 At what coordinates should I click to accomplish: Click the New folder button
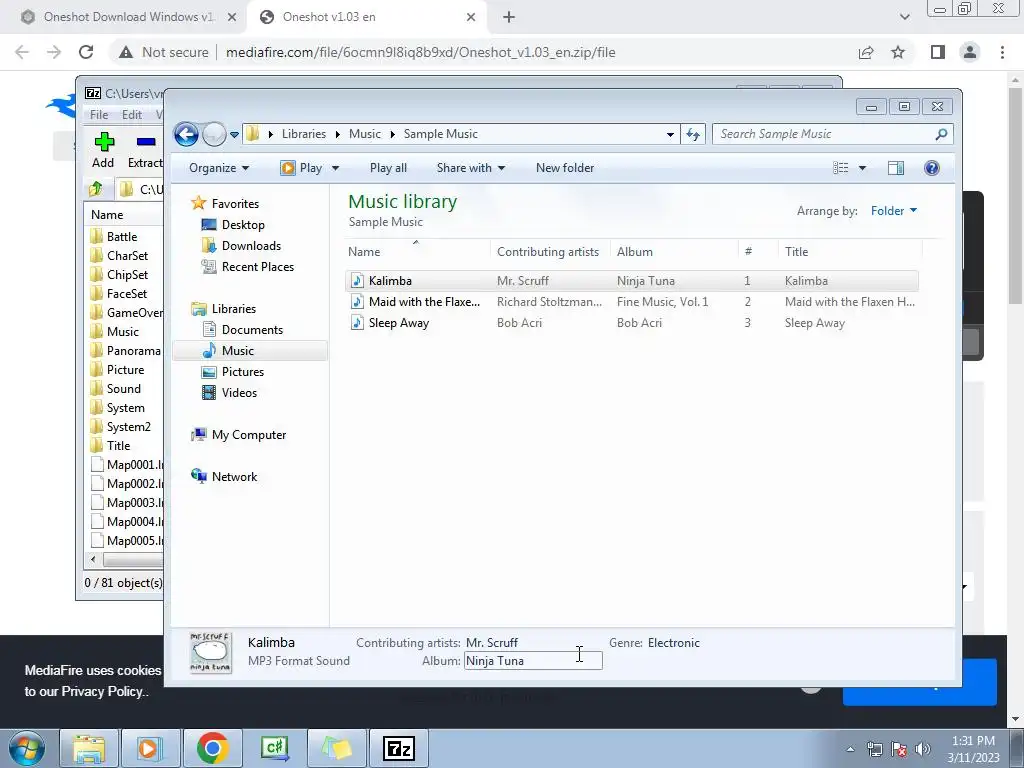coord(565,168)
